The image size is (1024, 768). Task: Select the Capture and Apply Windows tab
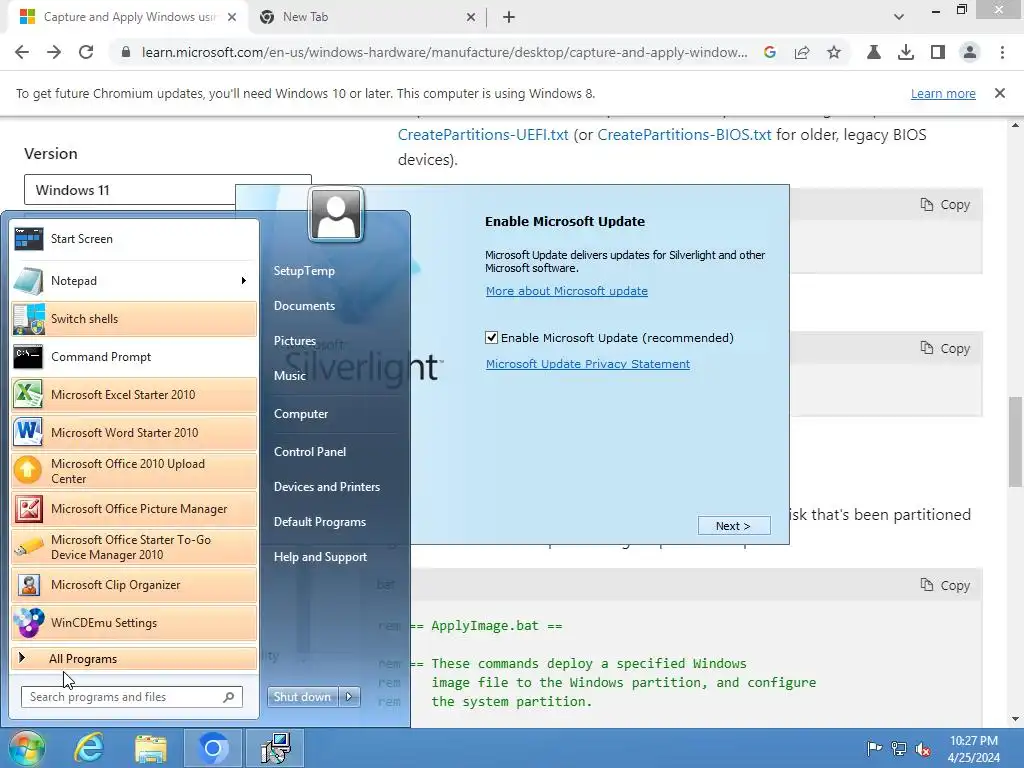click(129, 17)
